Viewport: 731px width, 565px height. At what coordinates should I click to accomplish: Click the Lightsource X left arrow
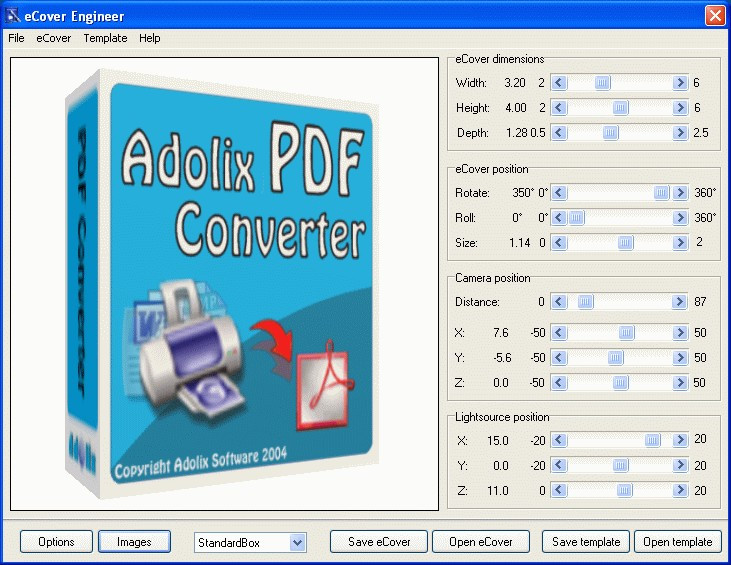559,440
